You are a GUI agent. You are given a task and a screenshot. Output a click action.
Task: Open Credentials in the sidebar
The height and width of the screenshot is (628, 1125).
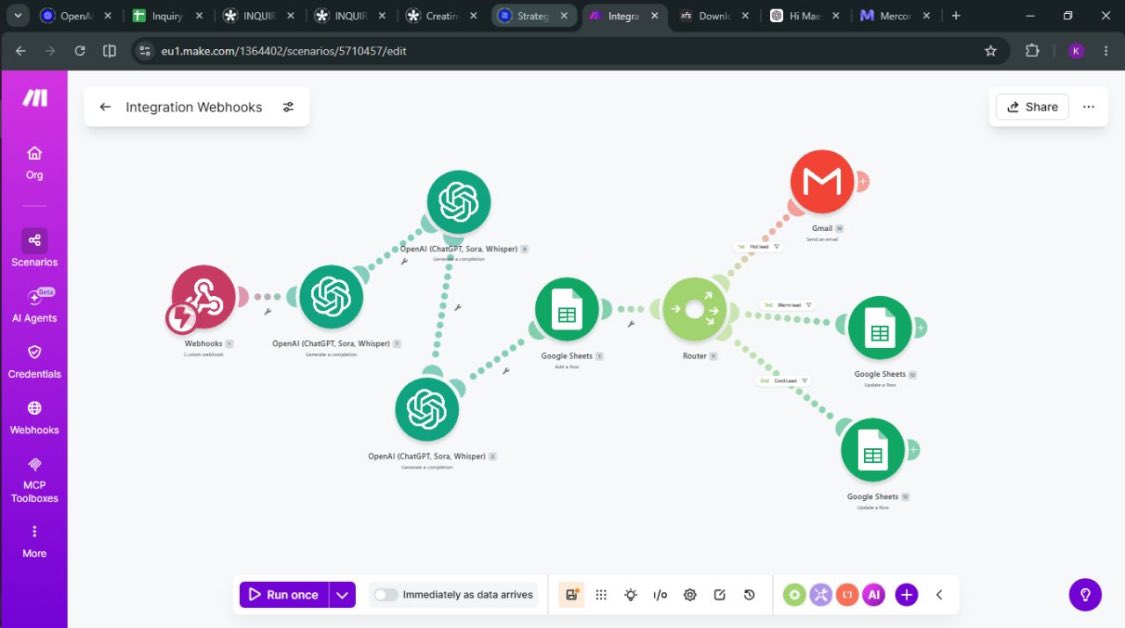coord(34,362)
